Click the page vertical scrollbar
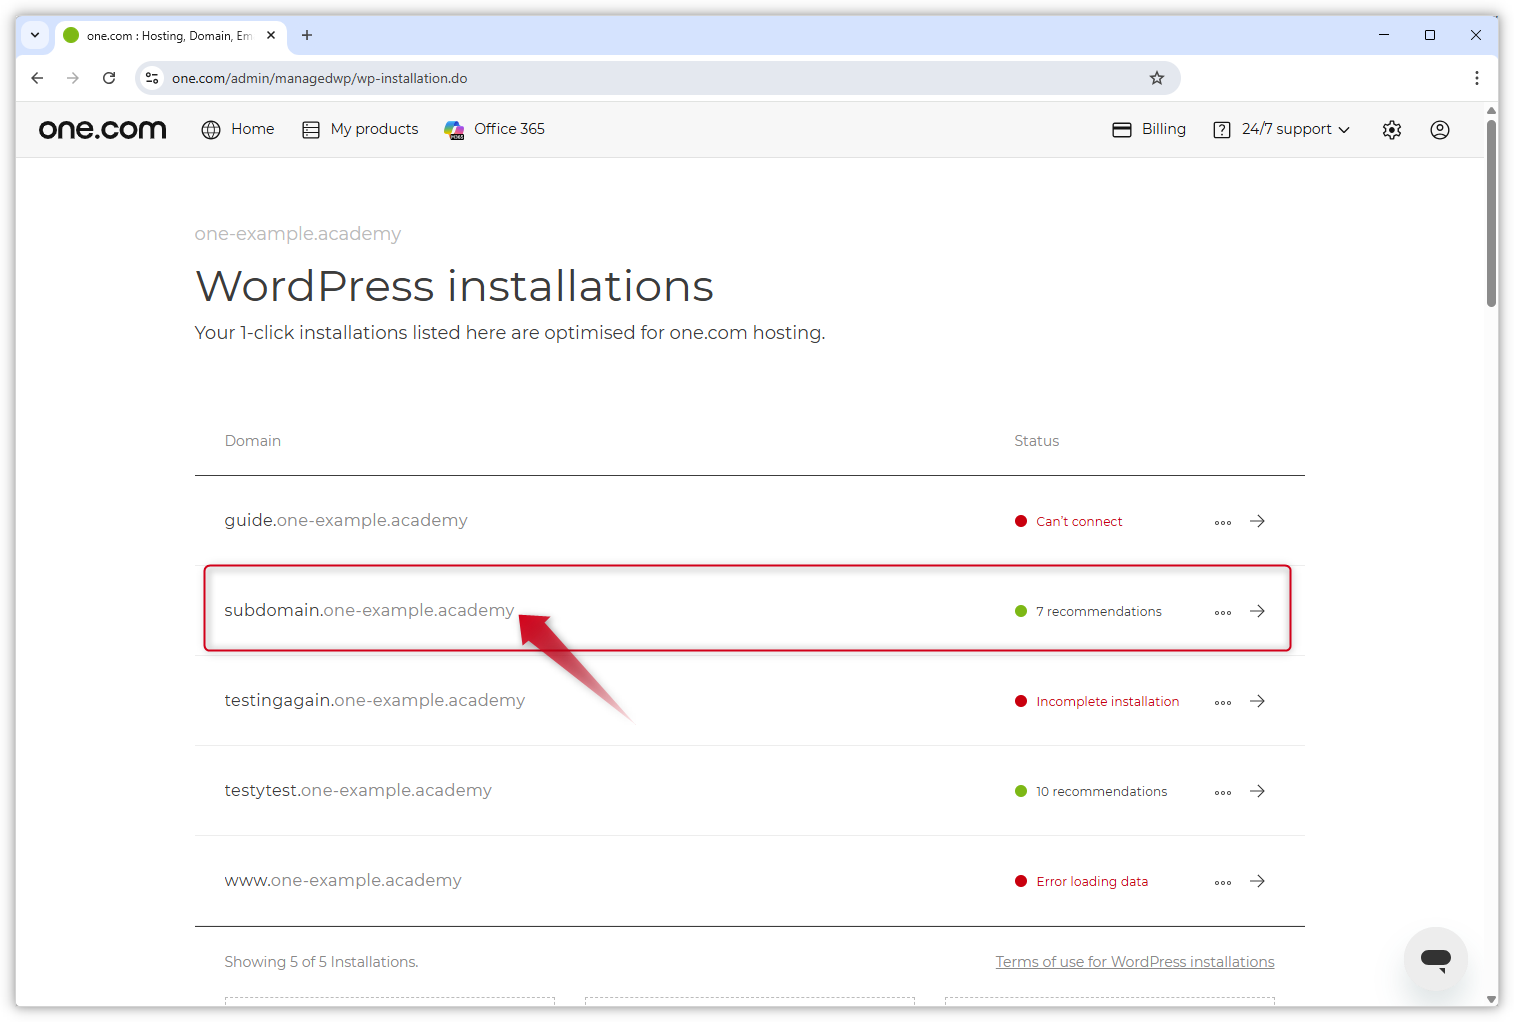This screenshot has width=1514, height=1022. pos(1491,214)
